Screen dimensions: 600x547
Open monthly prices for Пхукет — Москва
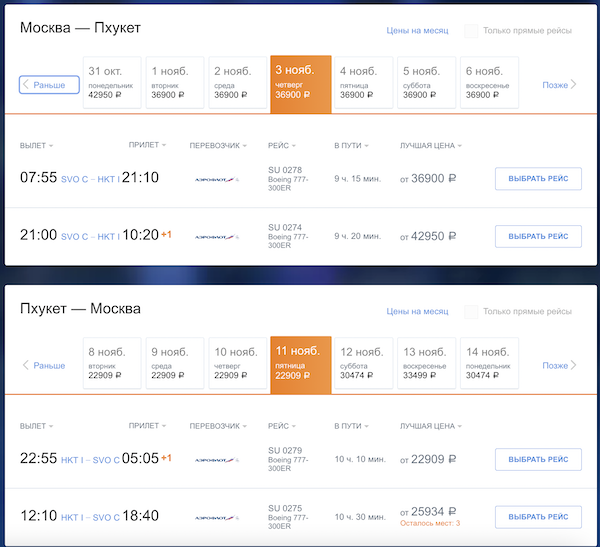click(417, 312)
